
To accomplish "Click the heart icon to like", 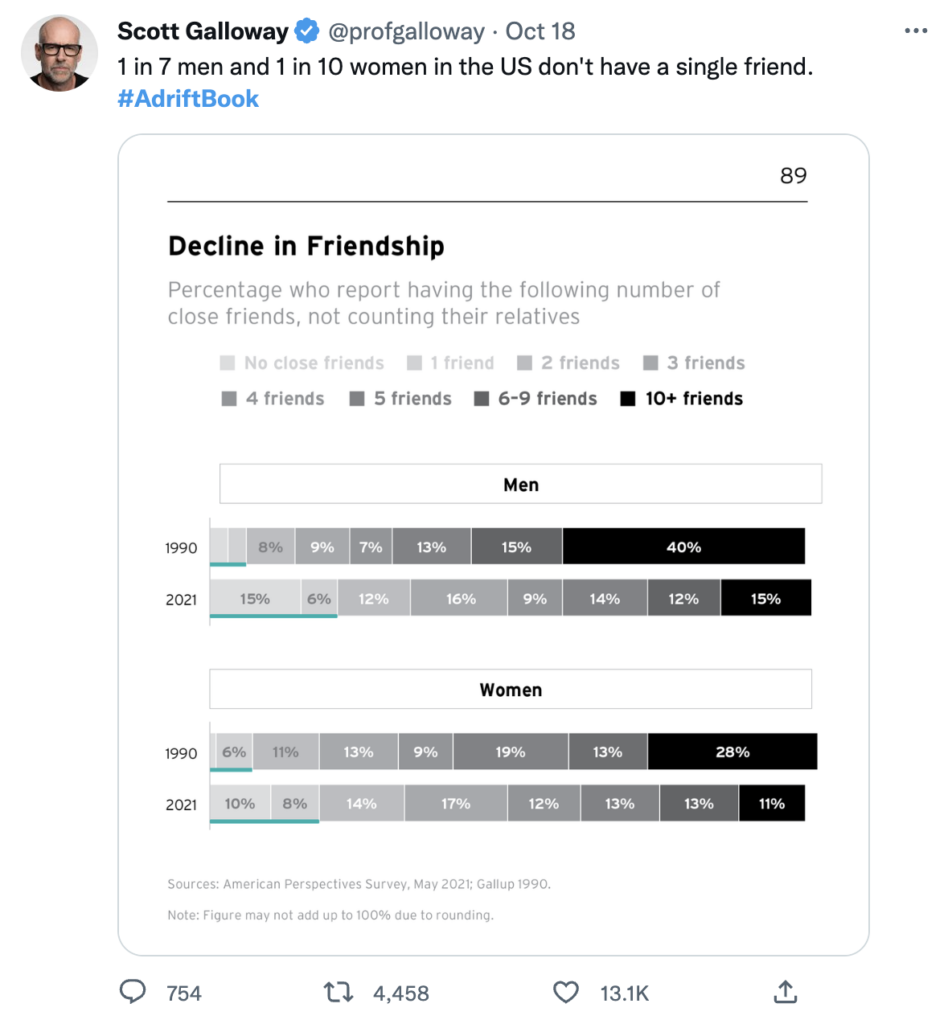I will pyautogui.click(x=566, y=992).
